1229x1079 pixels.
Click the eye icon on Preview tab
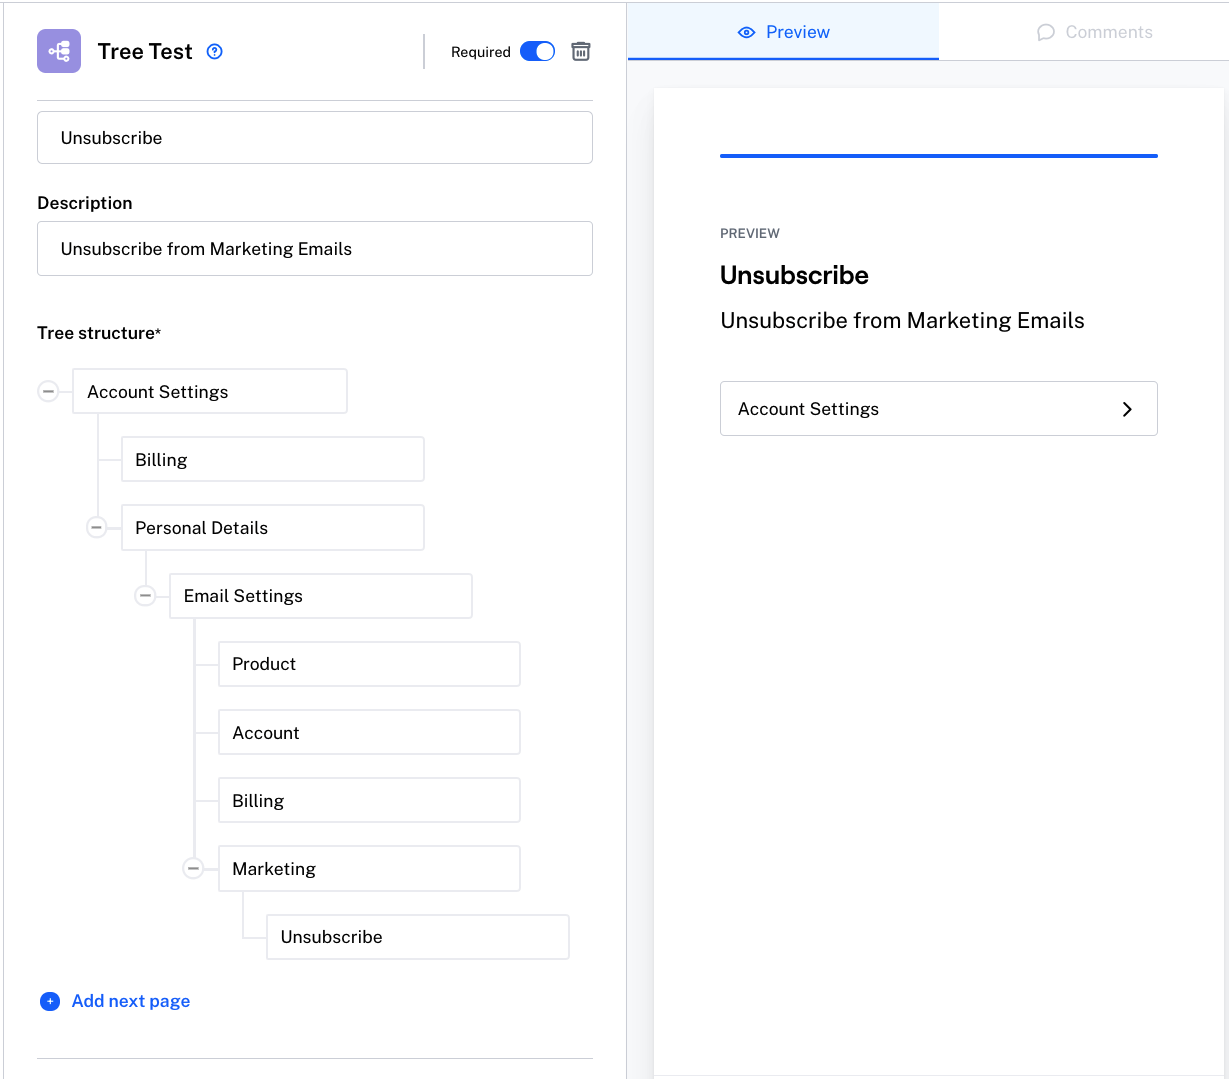(746, 32)
